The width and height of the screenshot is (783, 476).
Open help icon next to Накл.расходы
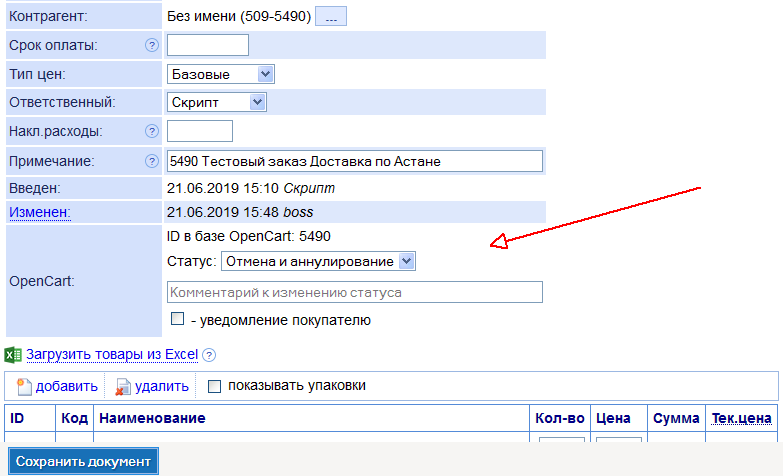(152, 131)
